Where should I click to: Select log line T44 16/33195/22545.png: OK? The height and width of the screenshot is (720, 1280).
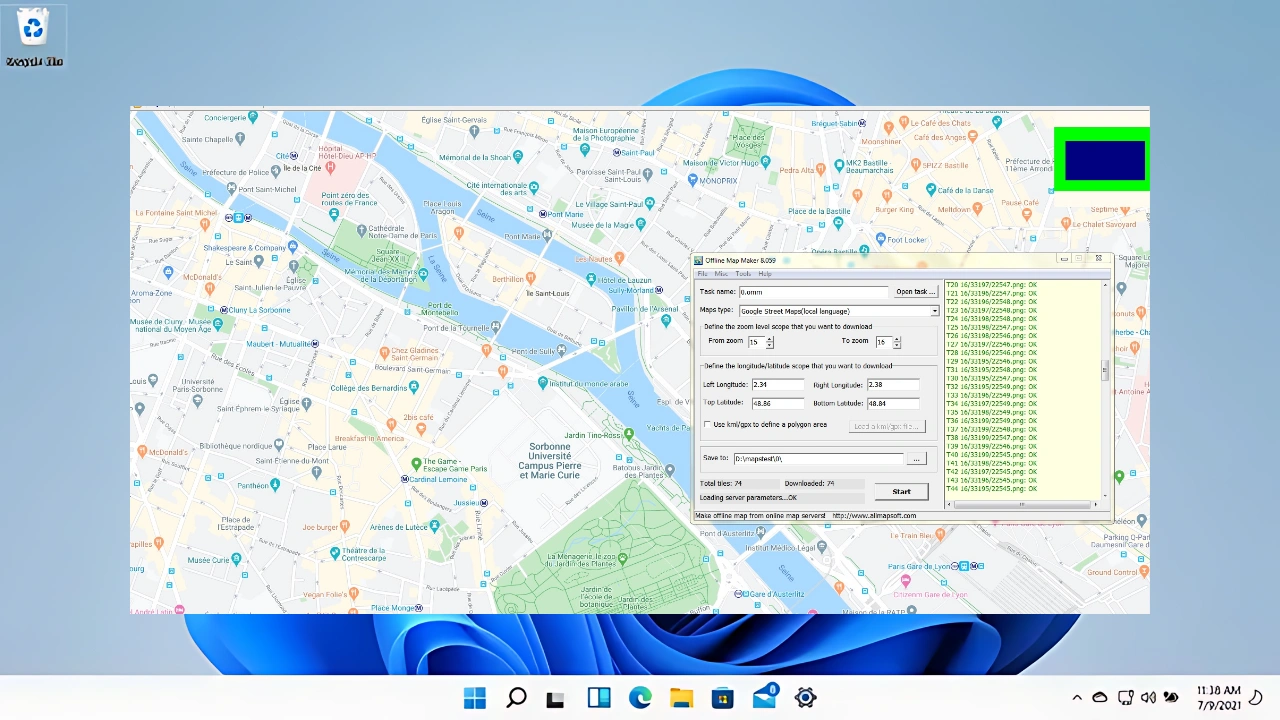tap(991, 489)
